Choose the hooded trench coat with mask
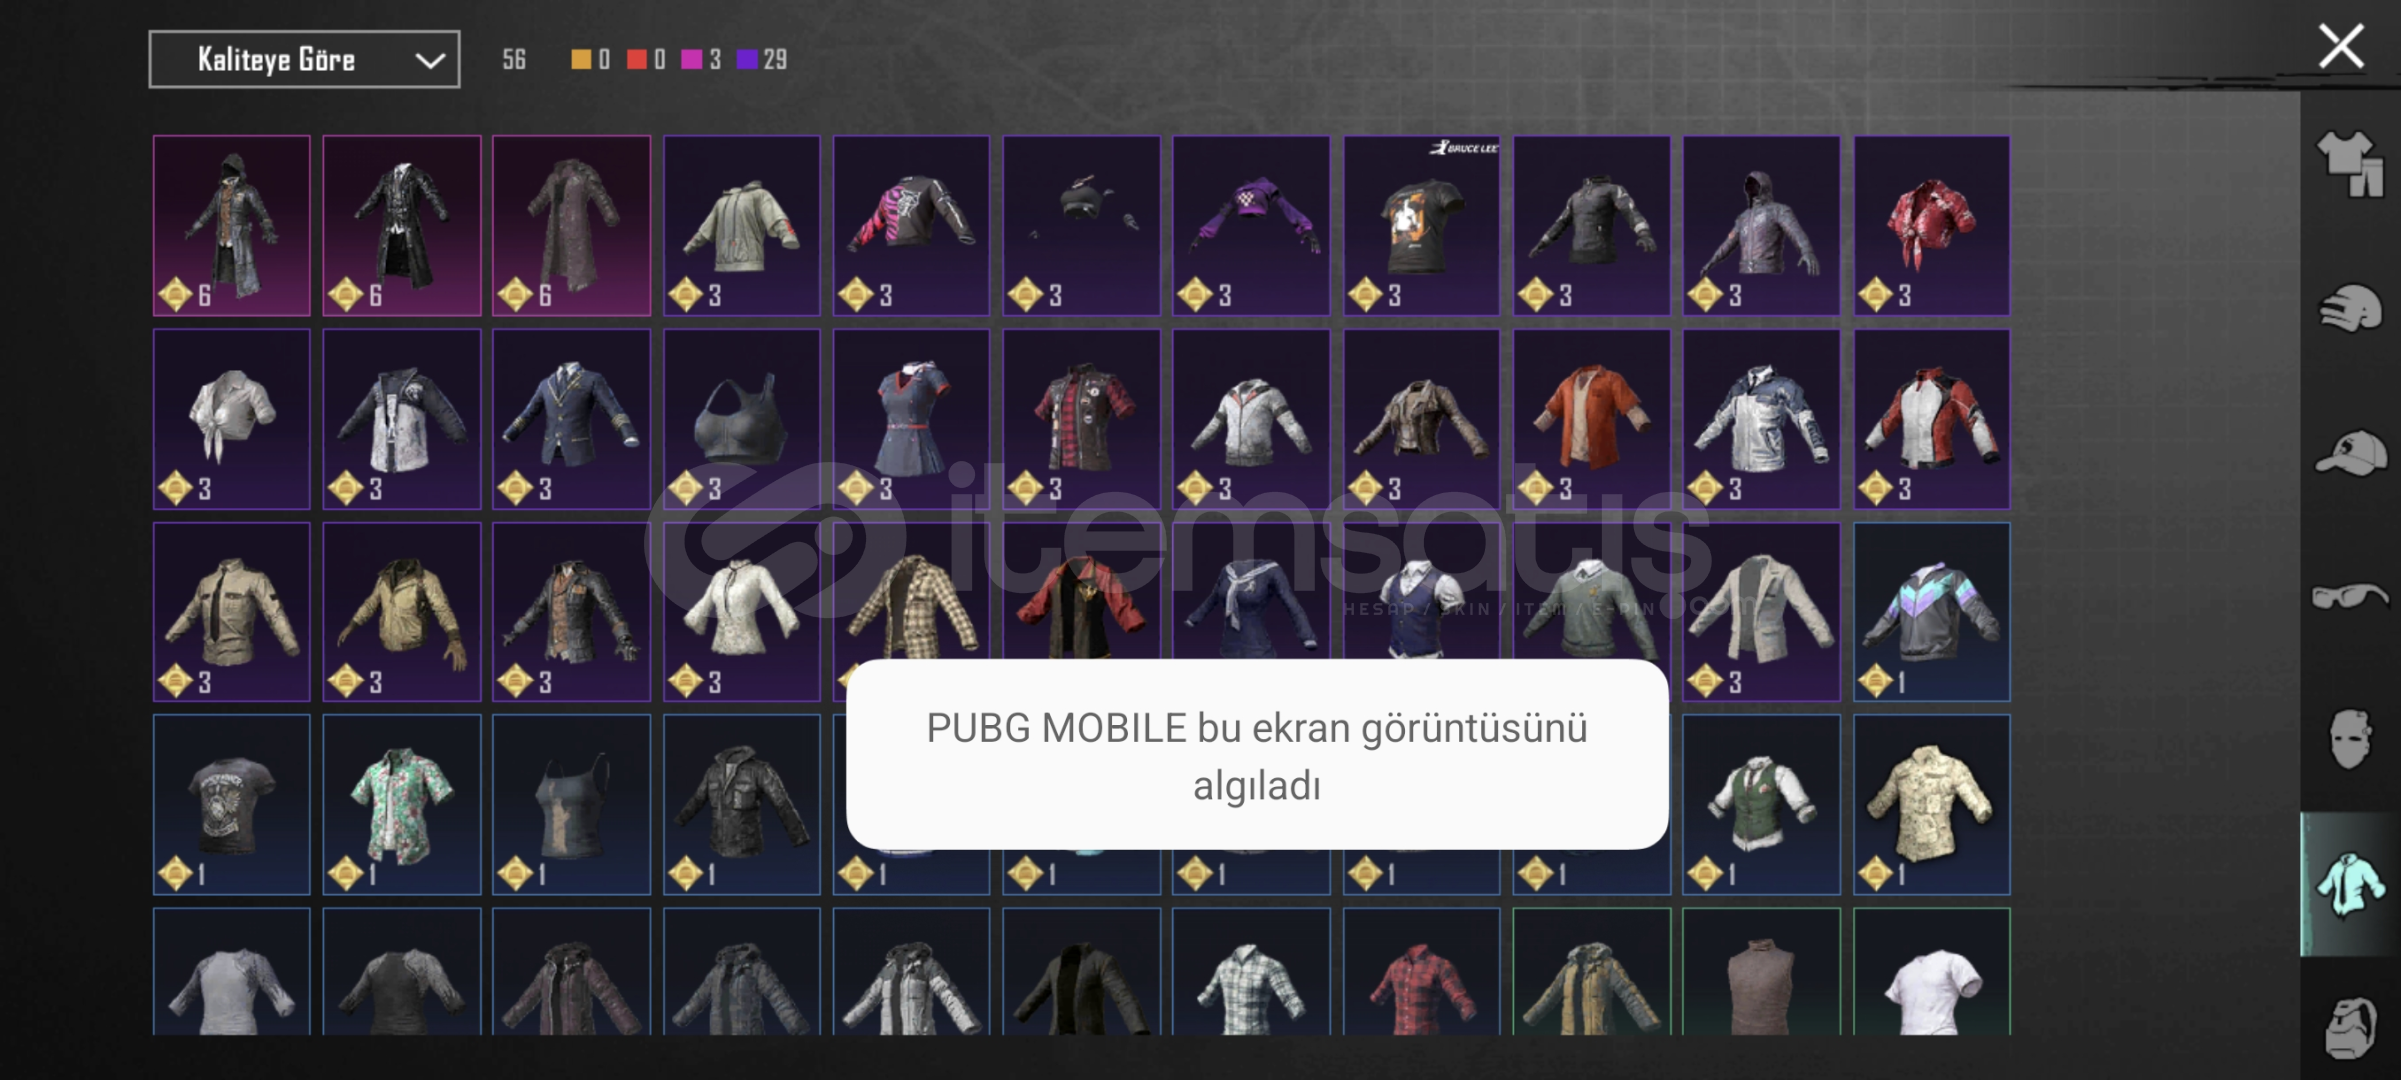This screenshot has width=2401, height=1080. [231, 226]
